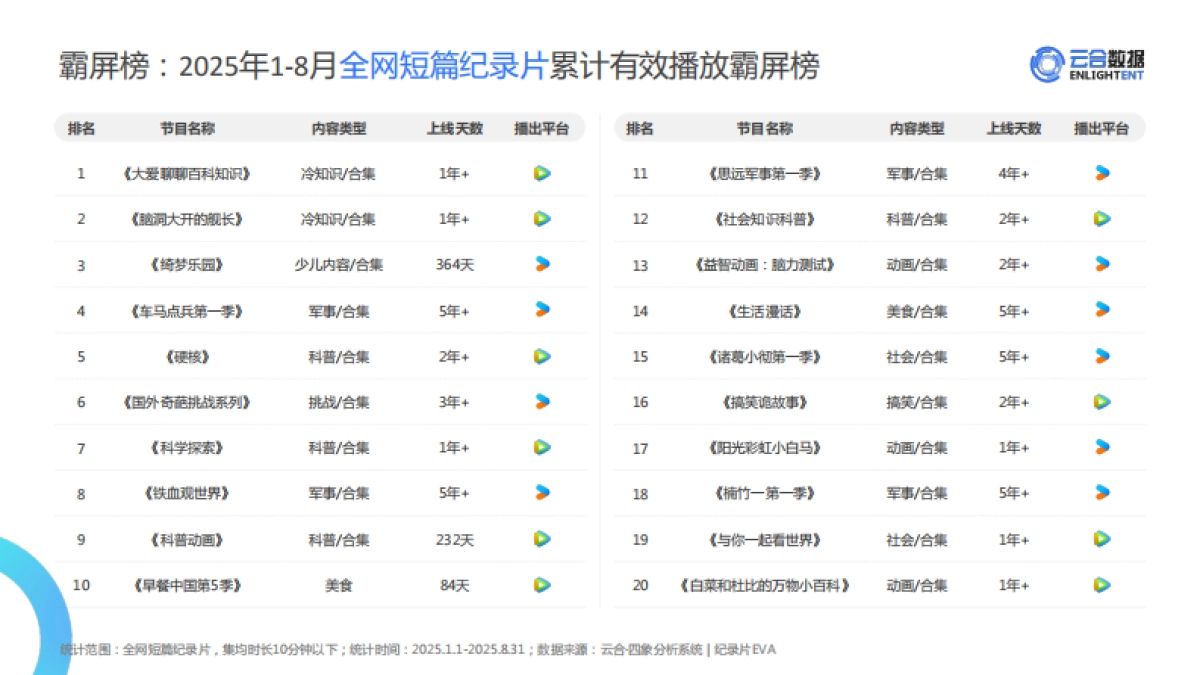
Task: Open the 播出平台 header on the right table
Action: [1102, 128]
